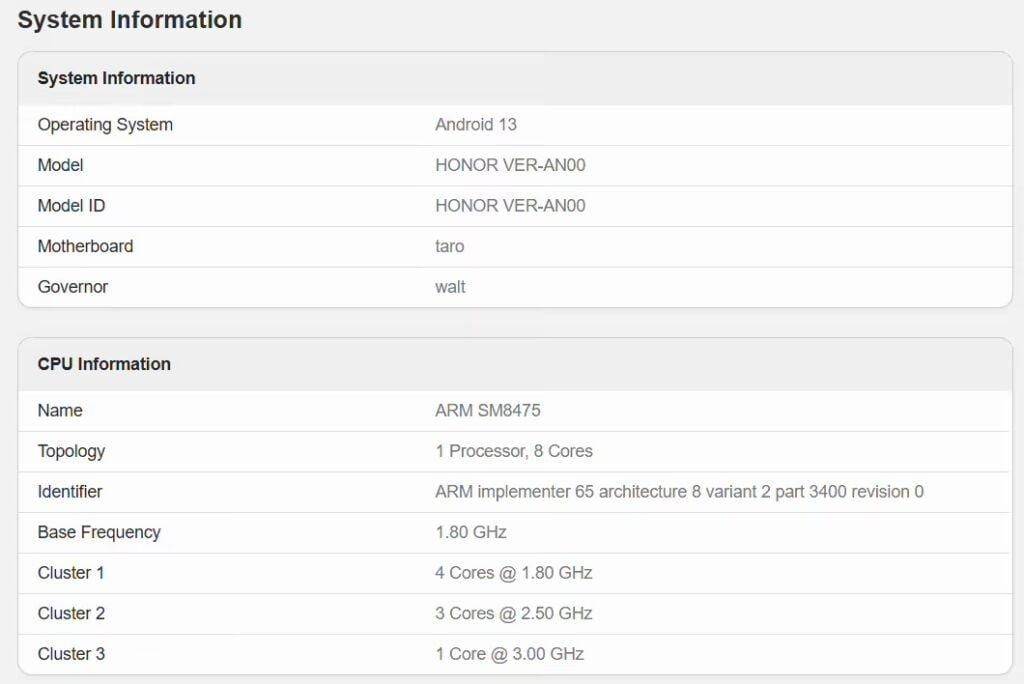Click the Cluster 1 row label
1024x684 pixels.
(x=71, y=573)
